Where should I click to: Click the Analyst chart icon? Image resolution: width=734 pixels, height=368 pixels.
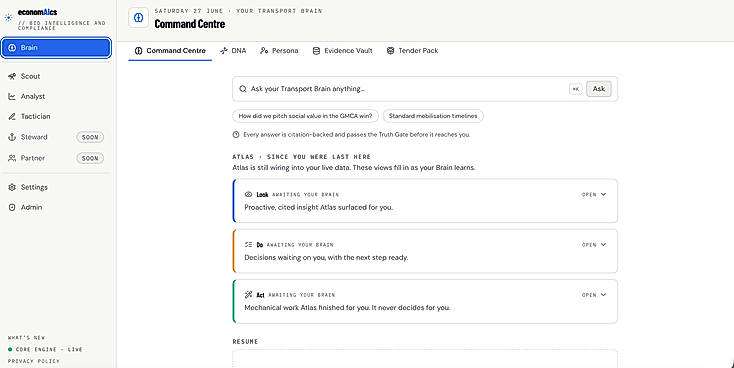pyautogui.click(x=12, y=96)
